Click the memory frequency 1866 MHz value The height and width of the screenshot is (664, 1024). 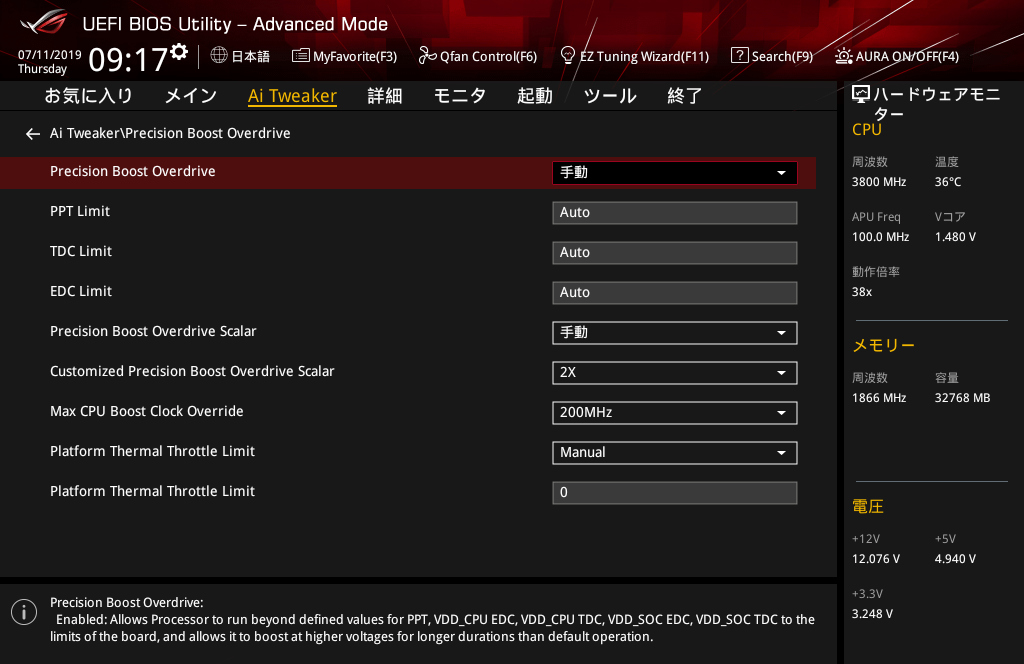879,398
